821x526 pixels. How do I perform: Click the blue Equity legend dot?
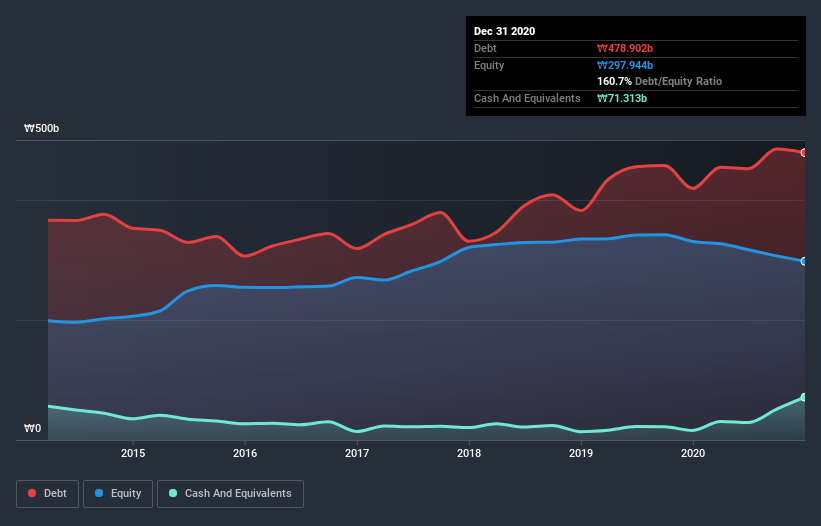99,493
